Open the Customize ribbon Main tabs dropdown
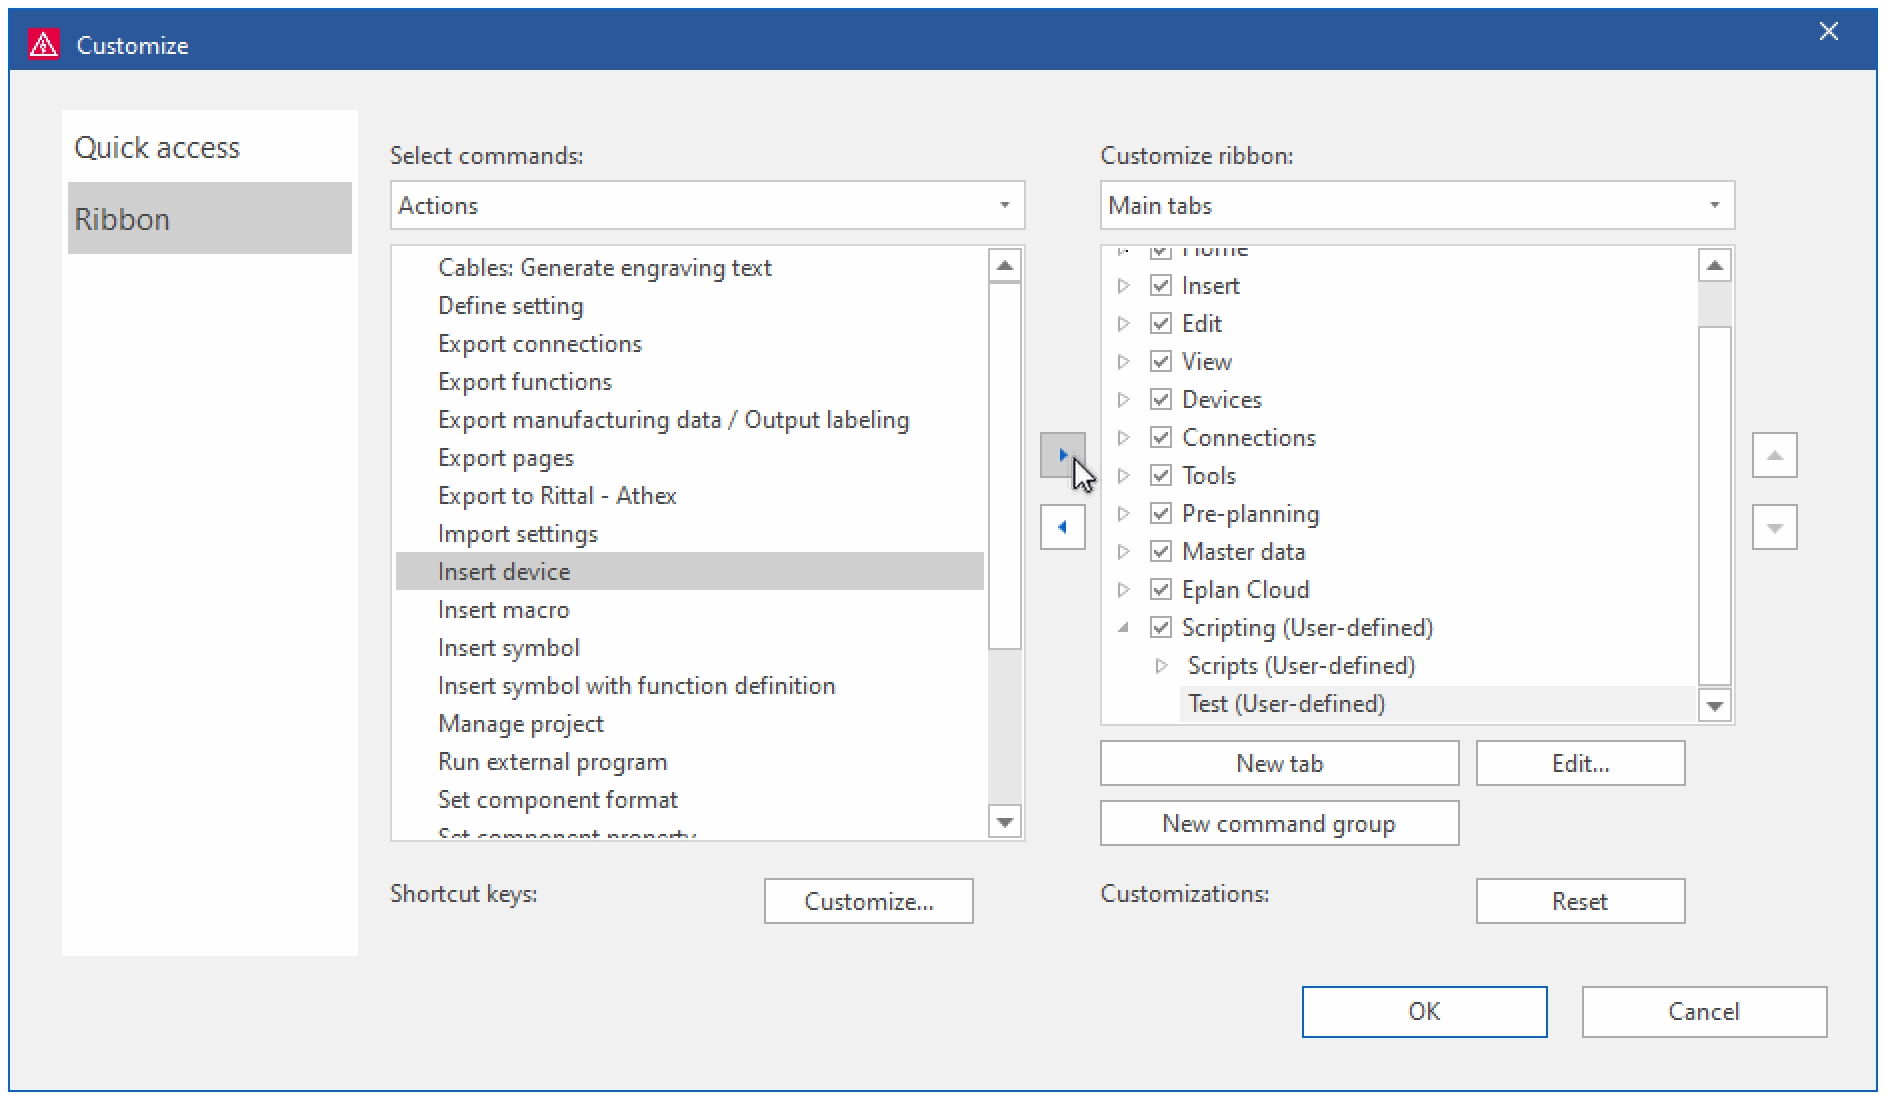1888x1102 pixels. [1417, 205]
